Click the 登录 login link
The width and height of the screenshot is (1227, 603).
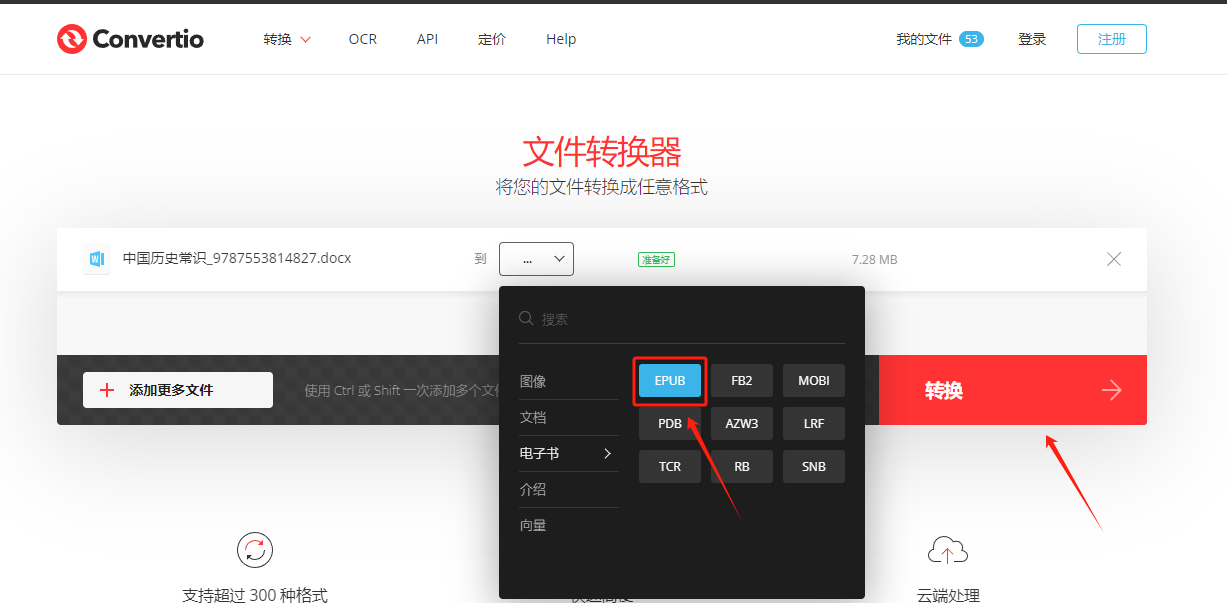coord(1031,38)
